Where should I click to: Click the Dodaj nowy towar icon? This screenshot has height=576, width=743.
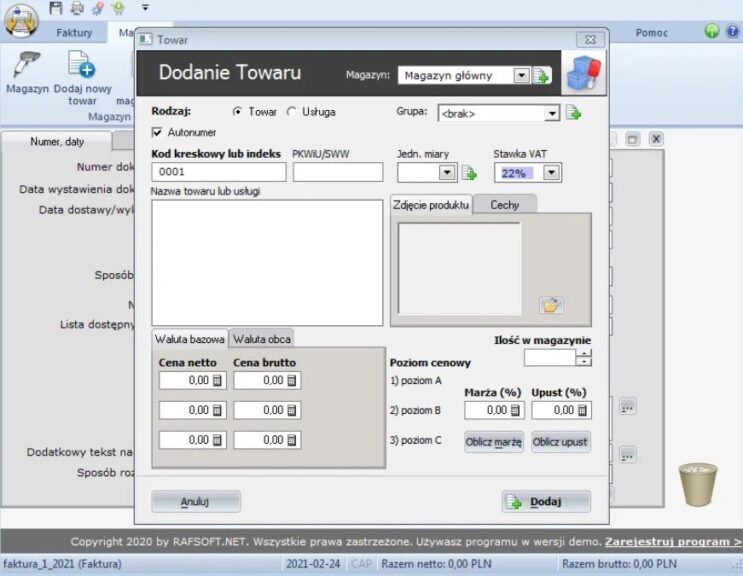coord(81,65)
